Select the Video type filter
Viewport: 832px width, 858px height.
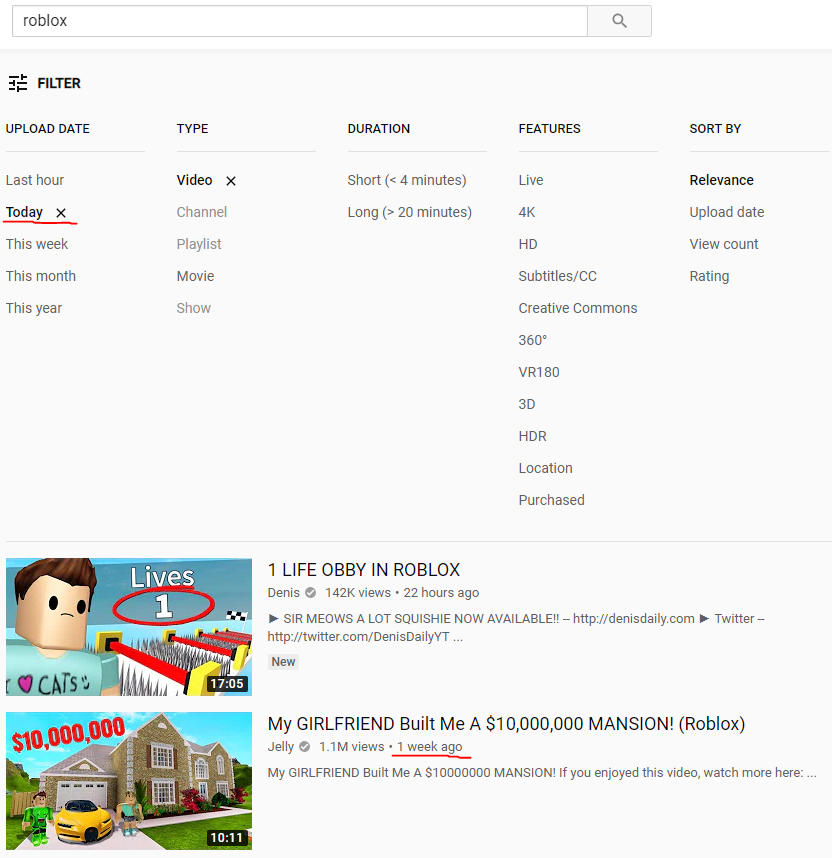pos(194,180)
